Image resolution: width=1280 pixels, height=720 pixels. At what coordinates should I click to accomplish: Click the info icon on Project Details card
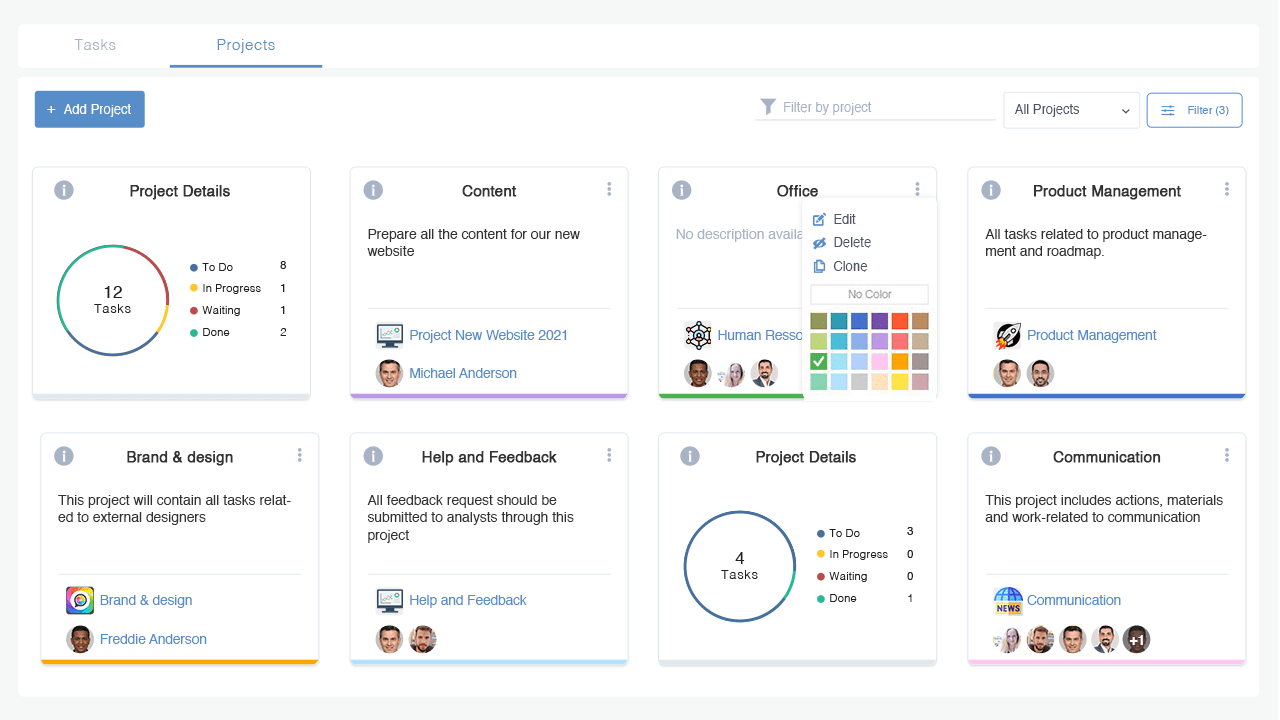coord(63,190)
